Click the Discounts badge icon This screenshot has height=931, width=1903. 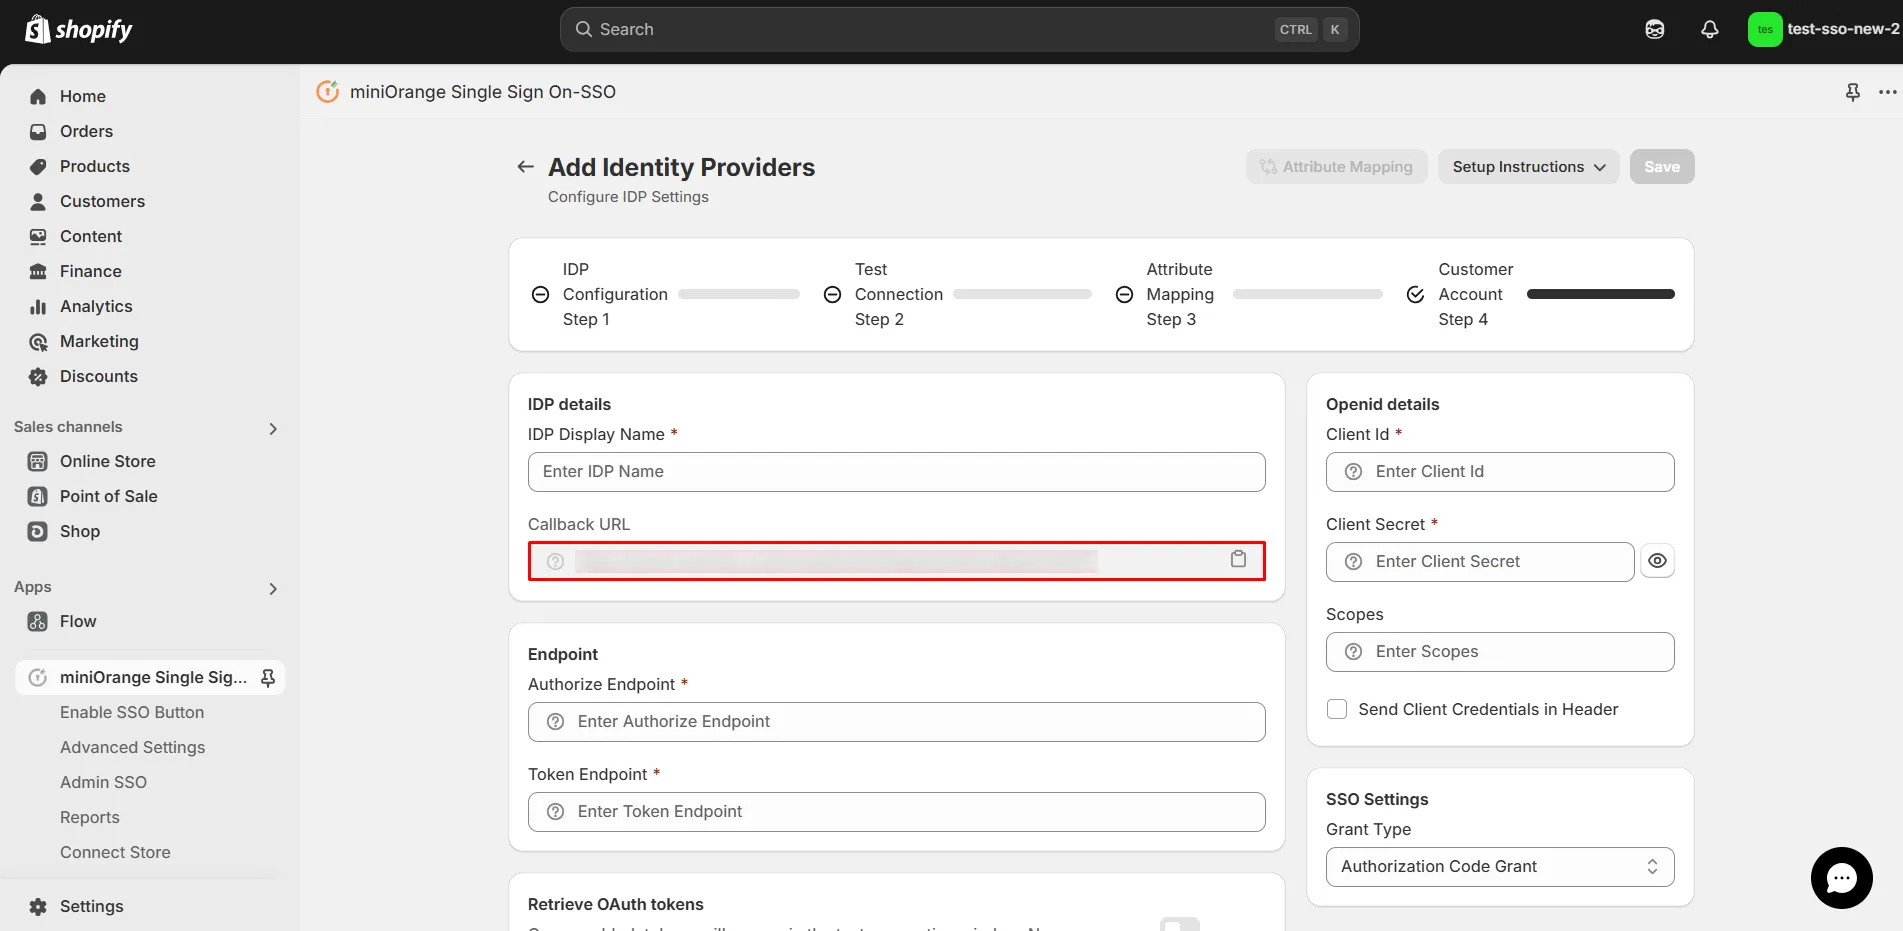coord(38,377)
